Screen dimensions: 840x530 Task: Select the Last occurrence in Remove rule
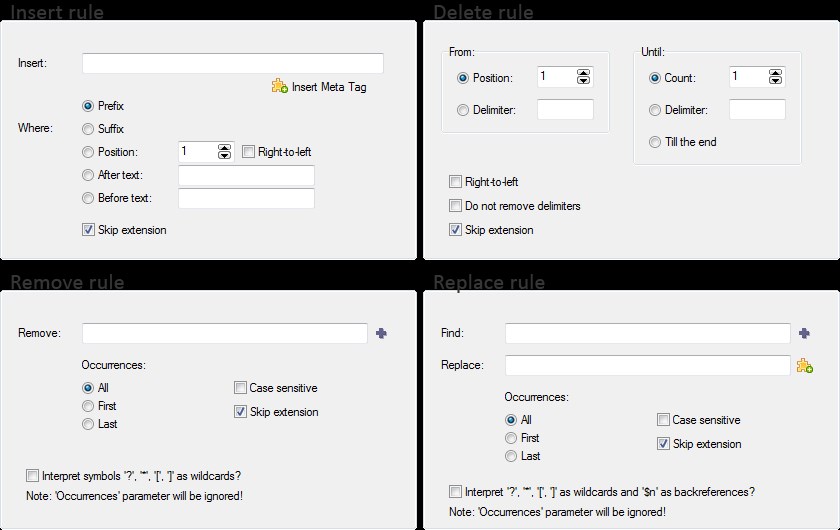[88, 424]
